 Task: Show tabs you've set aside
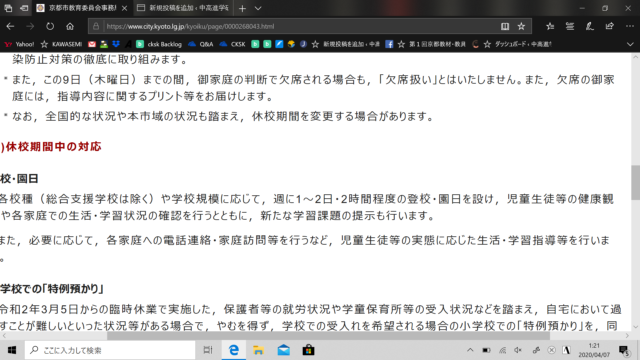pyautogui.click(x=8, y=8)
